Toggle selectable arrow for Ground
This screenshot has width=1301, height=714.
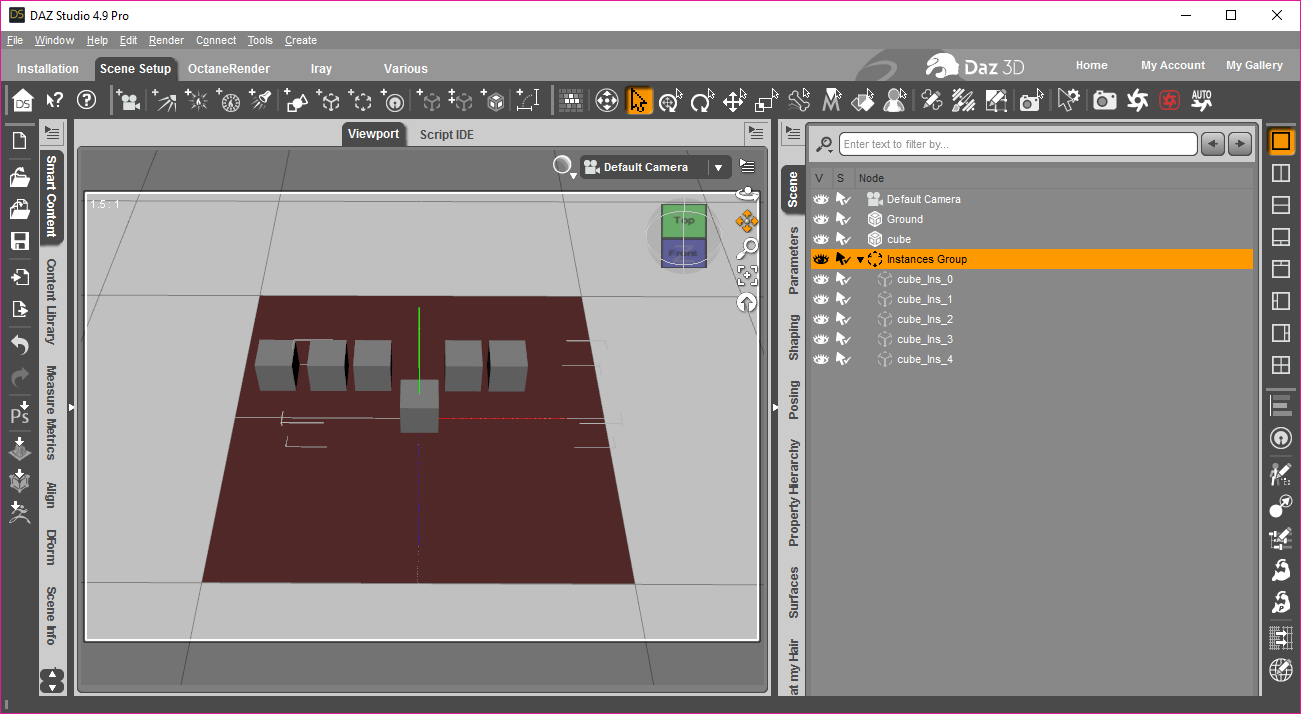[x=843, y=219]
